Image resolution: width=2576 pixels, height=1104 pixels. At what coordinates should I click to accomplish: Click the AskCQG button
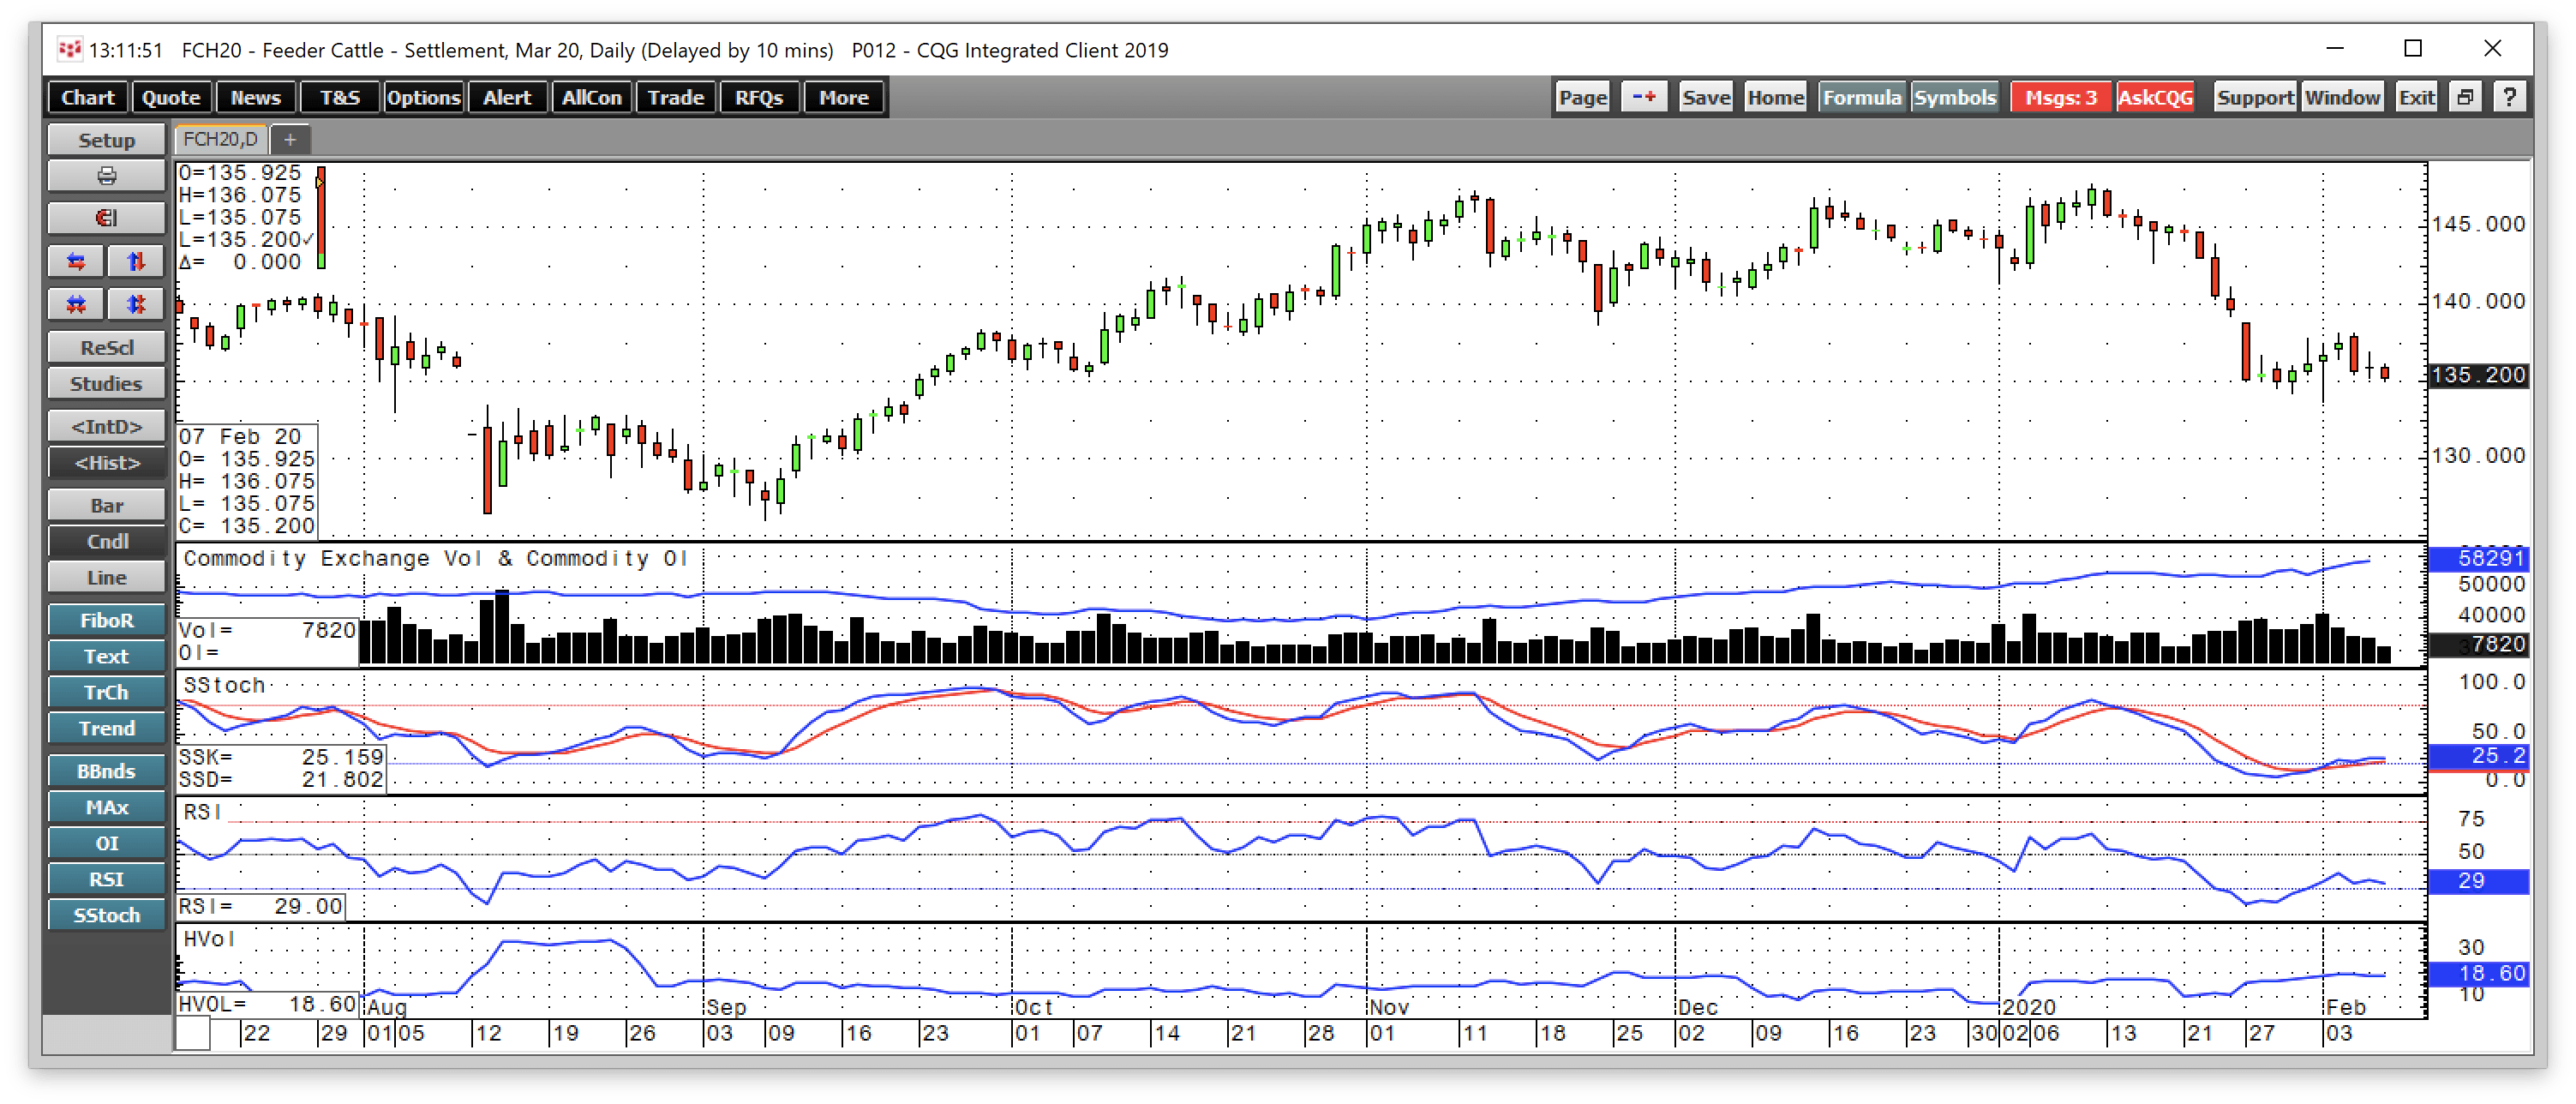(2155, 97)
